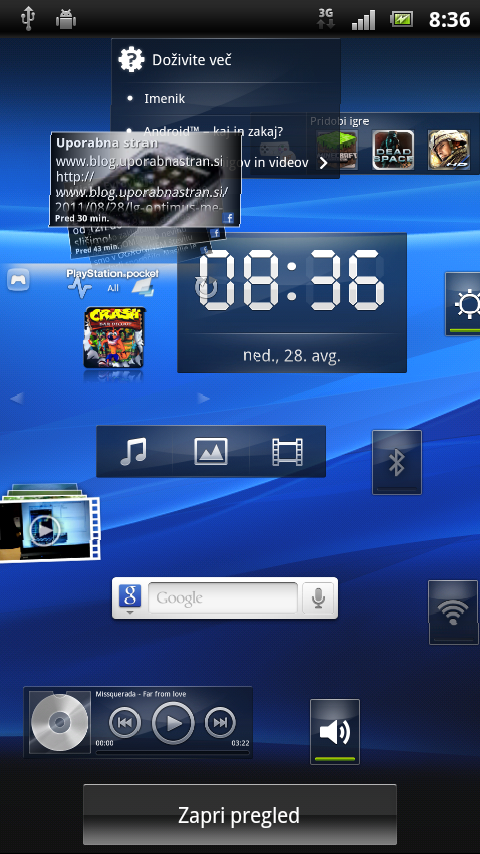Open the Google search source dropdown

coord(130,599)
